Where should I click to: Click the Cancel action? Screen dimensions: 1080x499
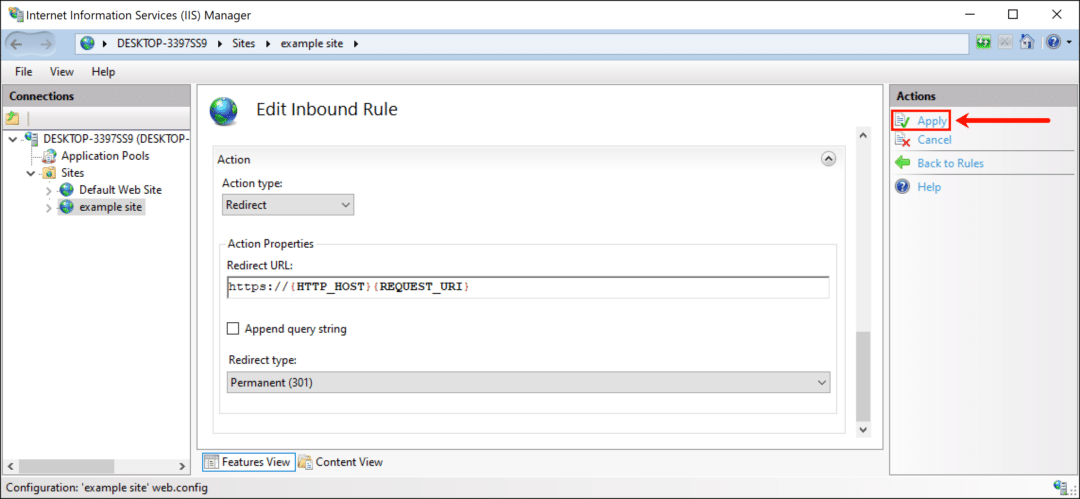[x=934, y=140]
